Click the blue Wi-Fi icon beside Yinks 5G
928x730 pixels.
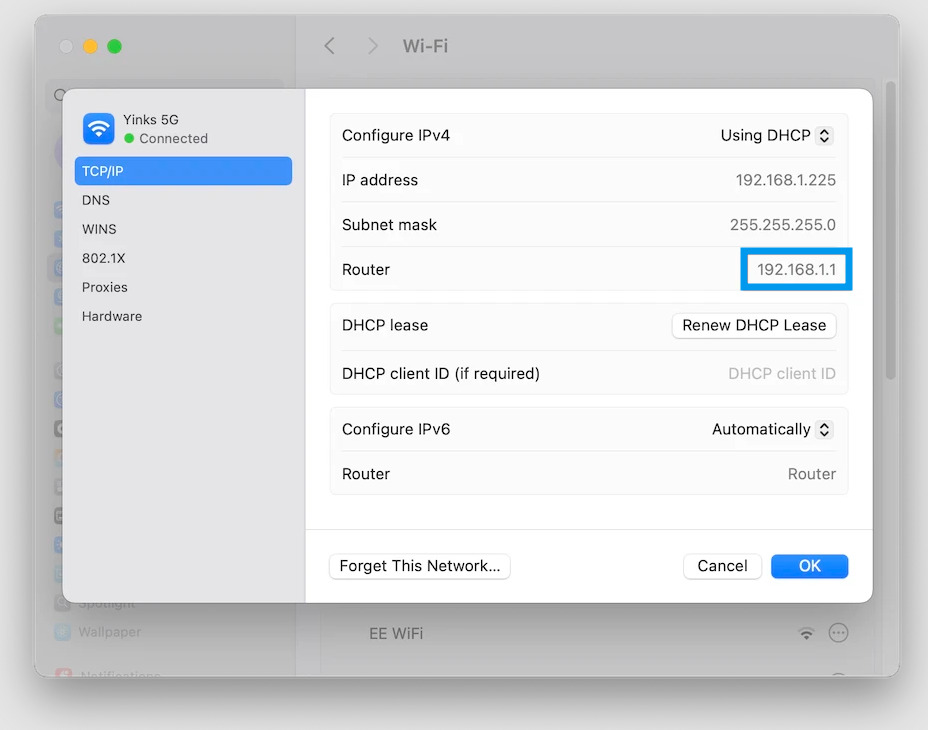coord(98,128)
